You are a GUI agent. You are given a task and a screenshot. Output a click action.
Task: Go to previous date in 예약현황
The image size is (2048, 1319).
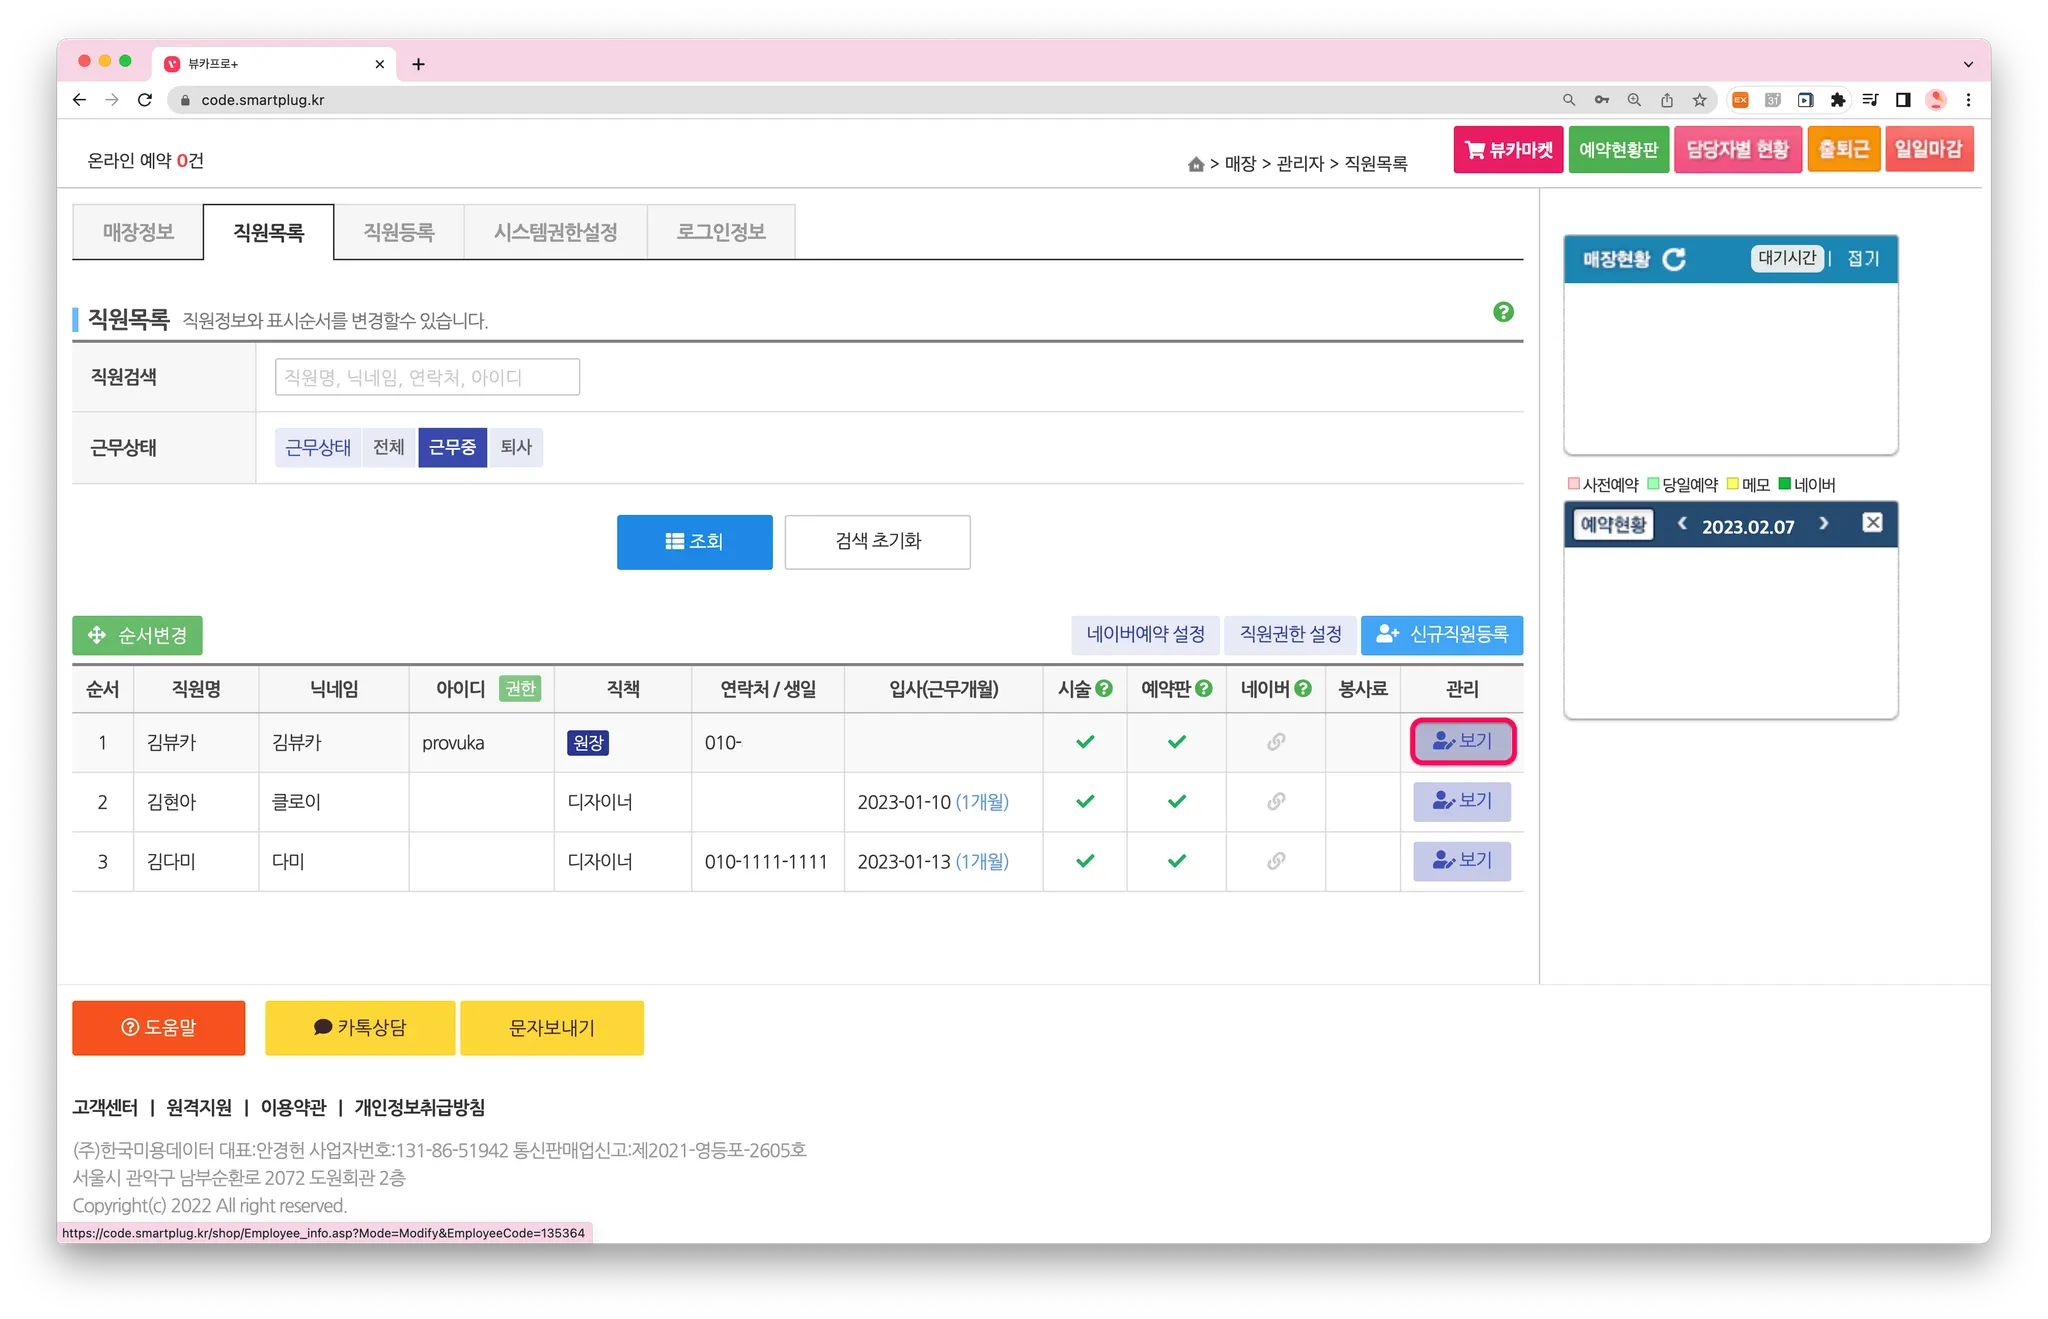pyautogui.click(x=1682, y=523)
